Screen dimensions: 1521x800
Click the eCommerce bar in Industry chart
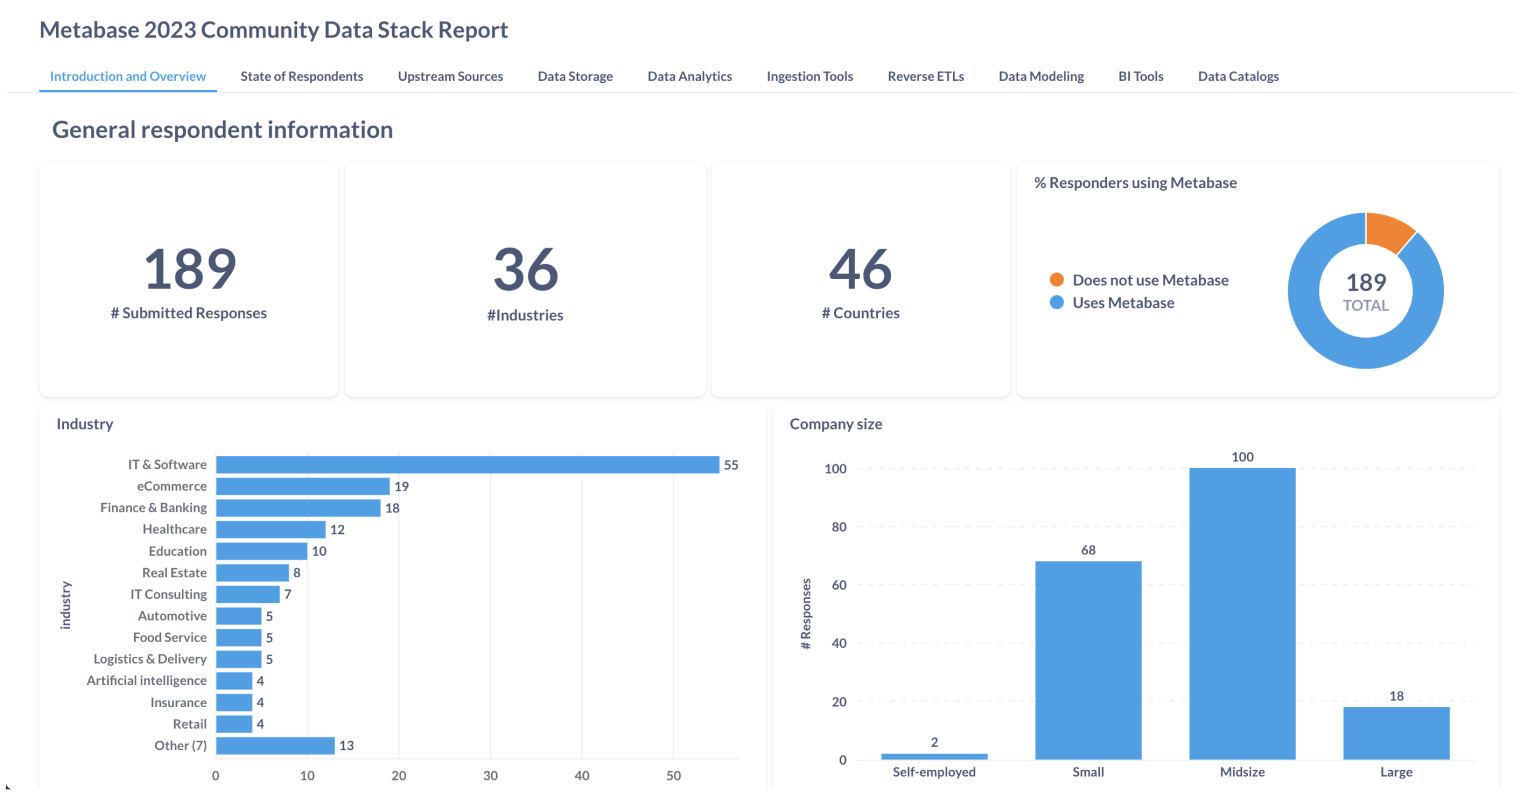tap(303, 486)
